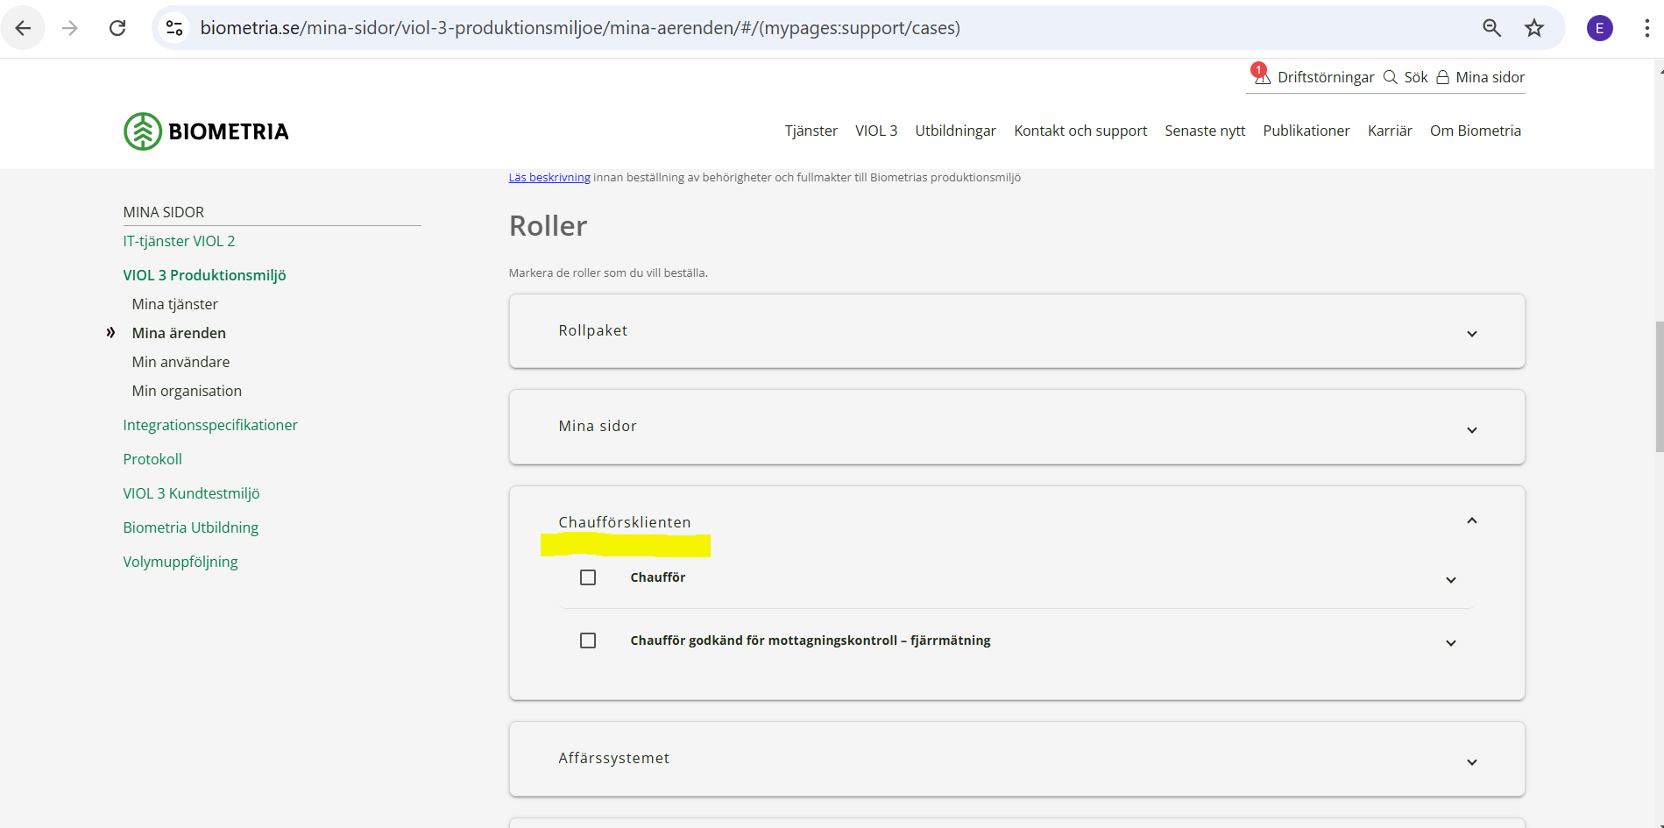Click the browser address bar URL
The image size is (1664, 828).
[580, 28]
